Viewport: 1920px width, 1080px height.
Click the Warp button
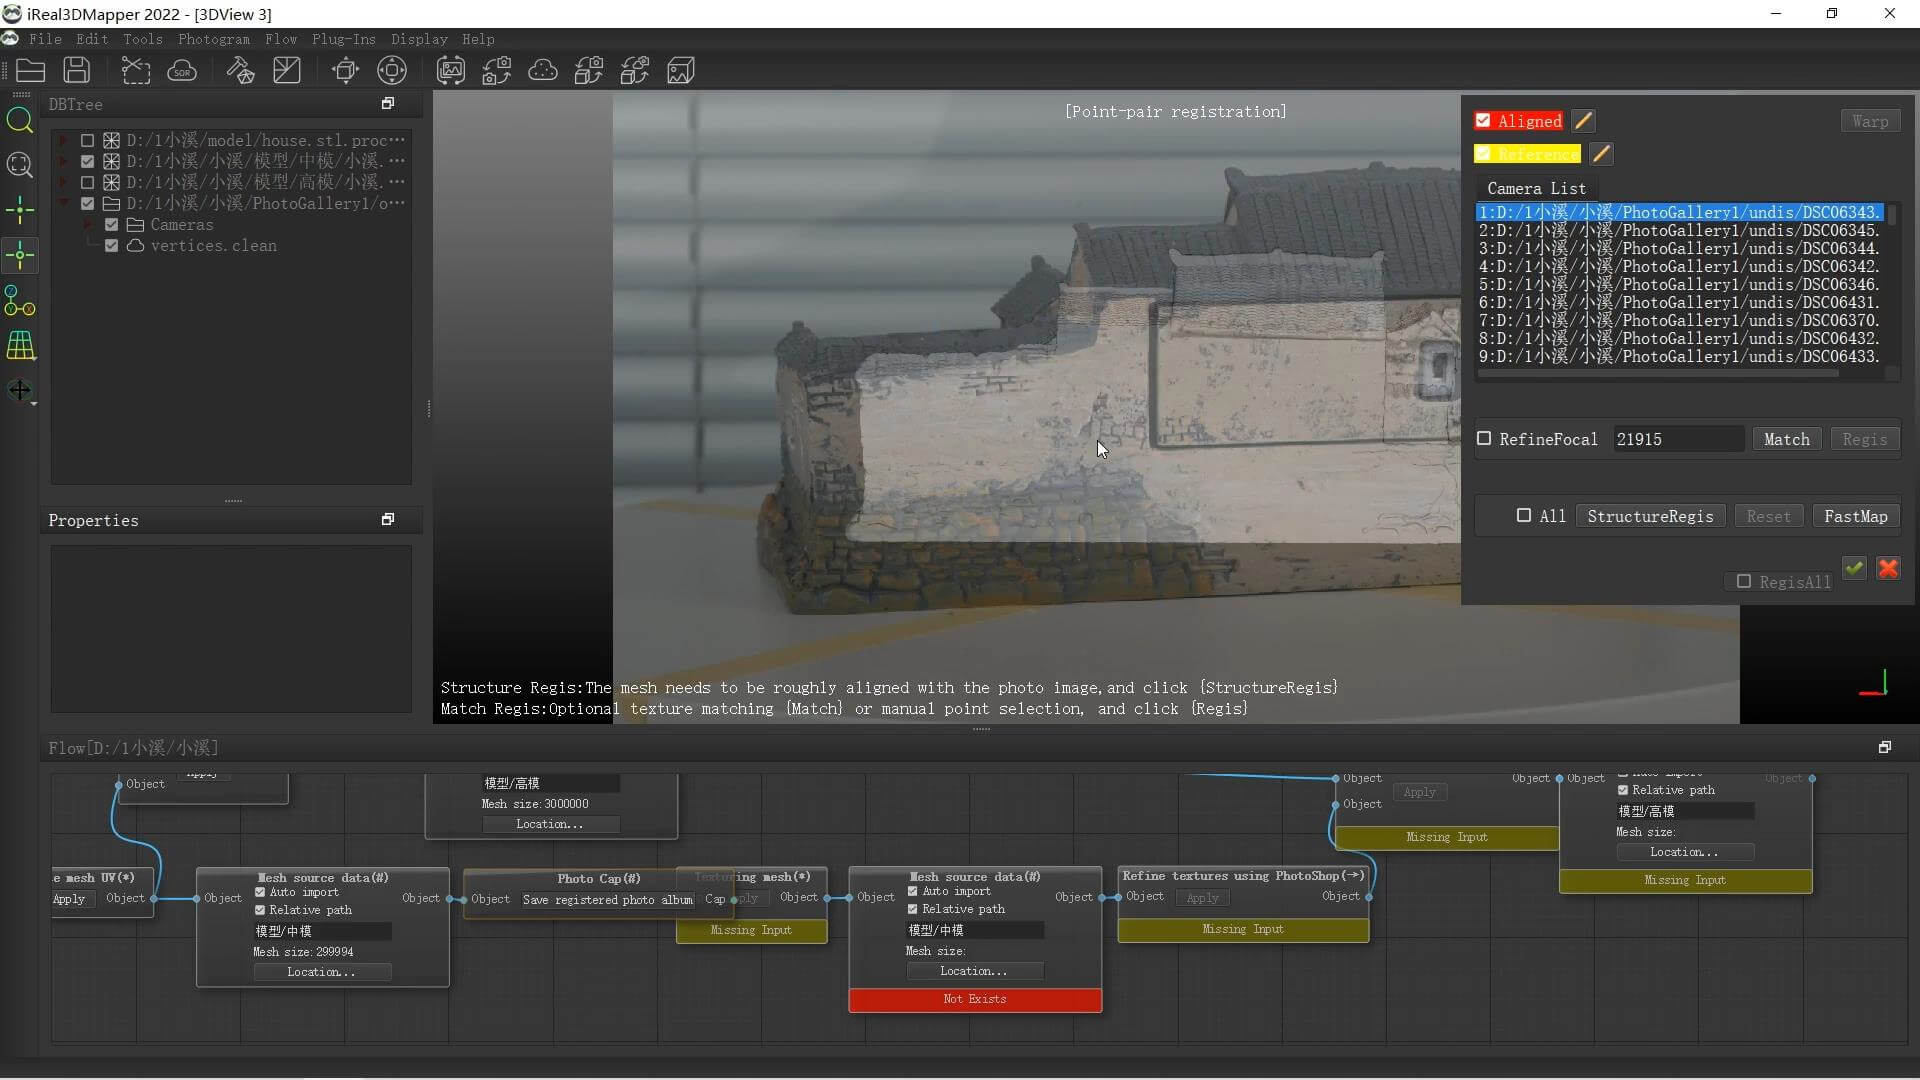tap(1870, 121)
